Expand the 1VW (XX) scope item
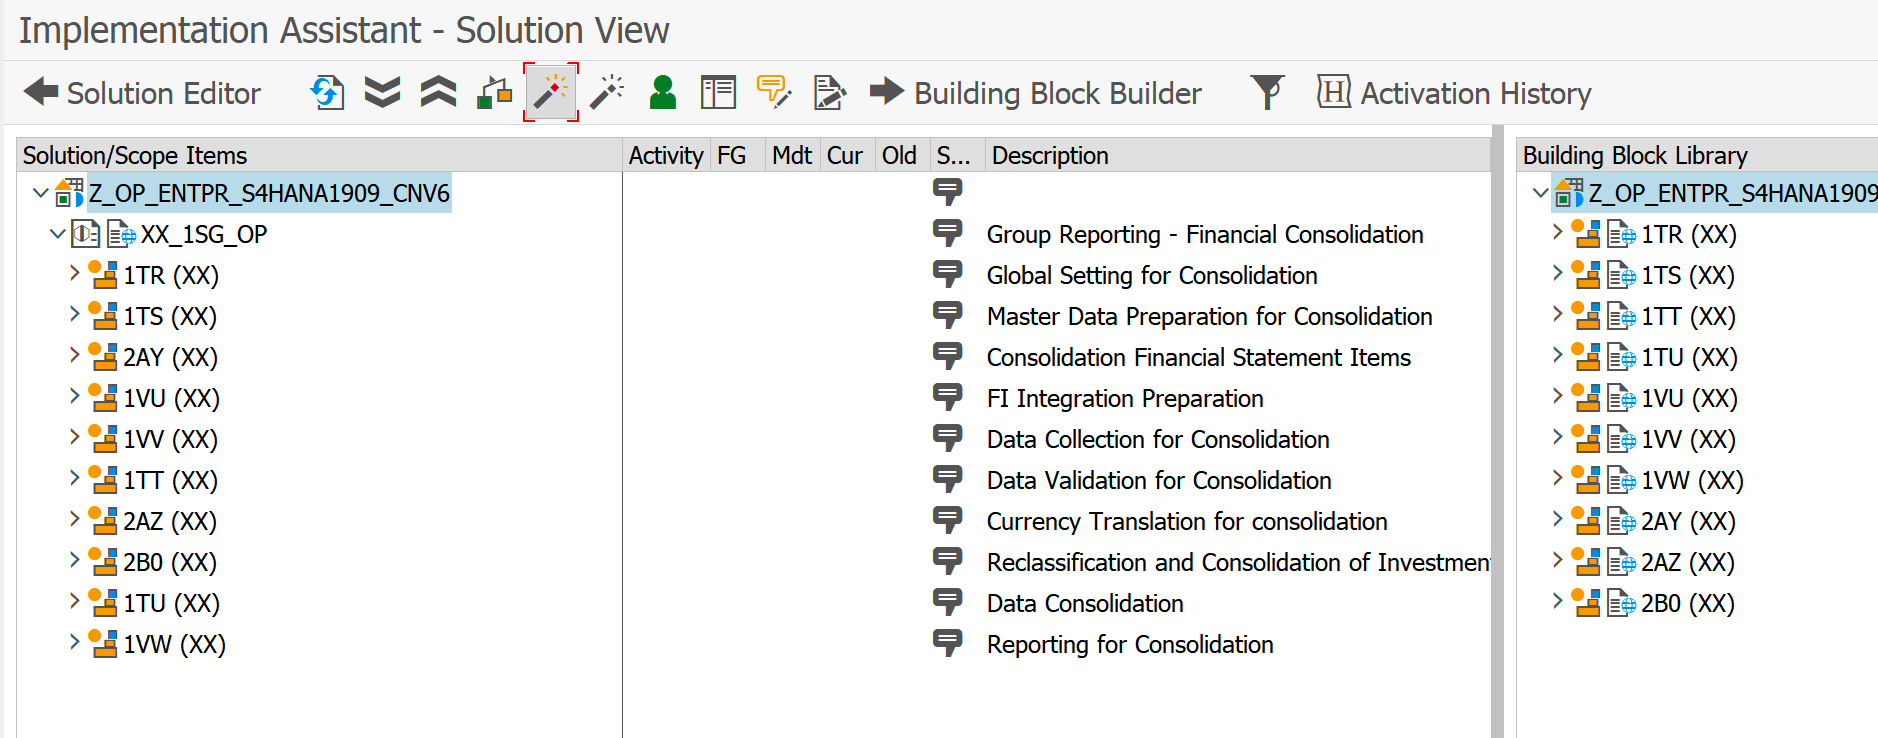1878x738 pixels. [75, 642]
